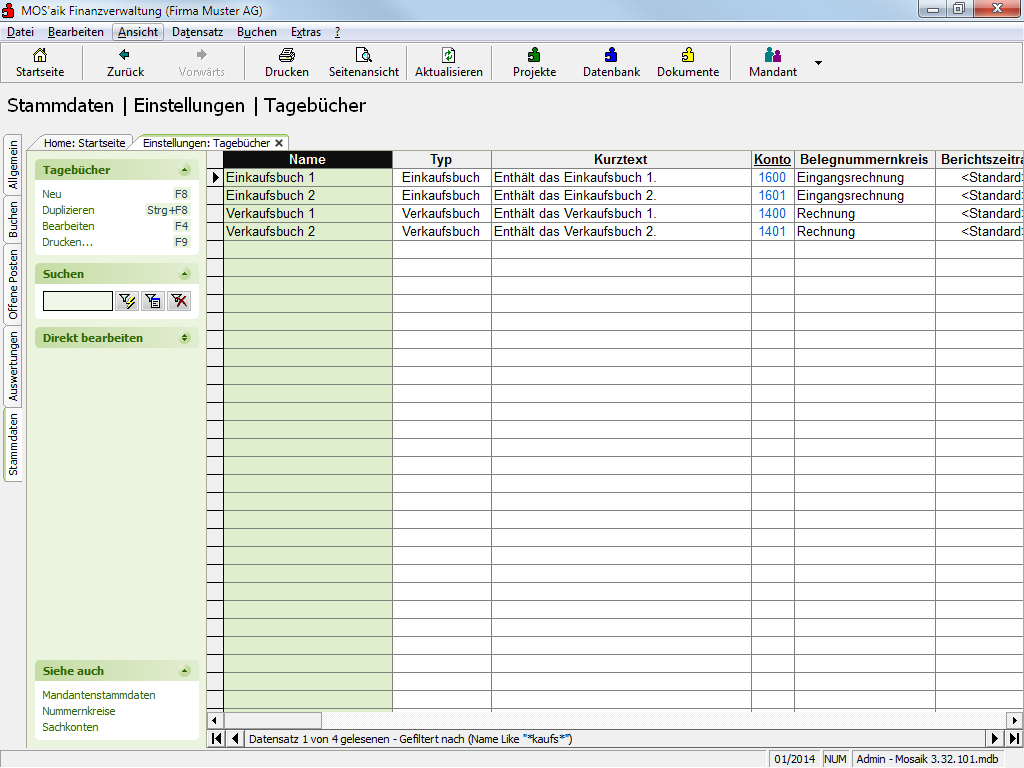Screen dimensions: 1024x768
Task: Remove filter with red X filter icon
Action: point(179,301)
